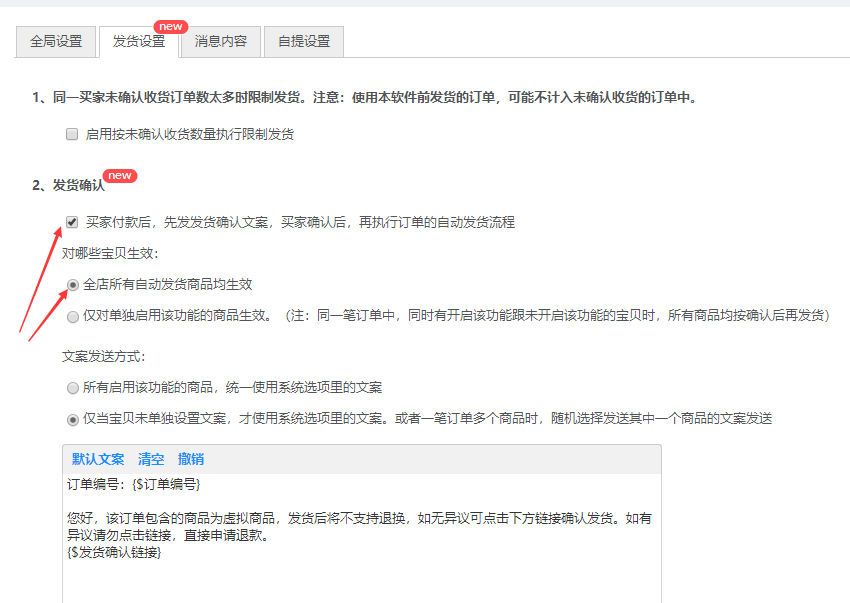Click the 2、发货确认 section heading
The height and width of the screenshot is (603, 850).
68,185
